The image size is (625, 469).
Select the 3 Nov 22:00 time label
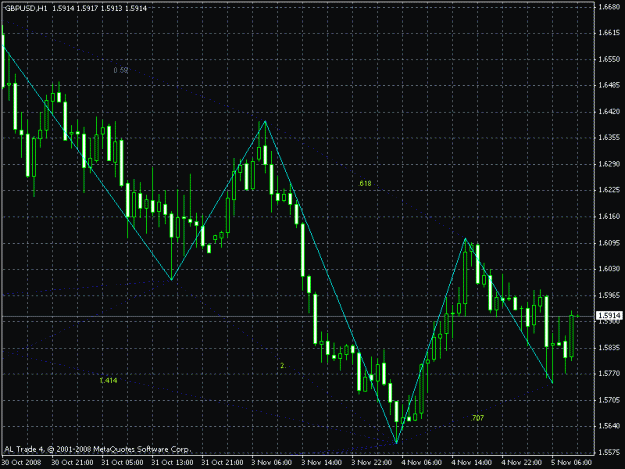pos(371,463)
